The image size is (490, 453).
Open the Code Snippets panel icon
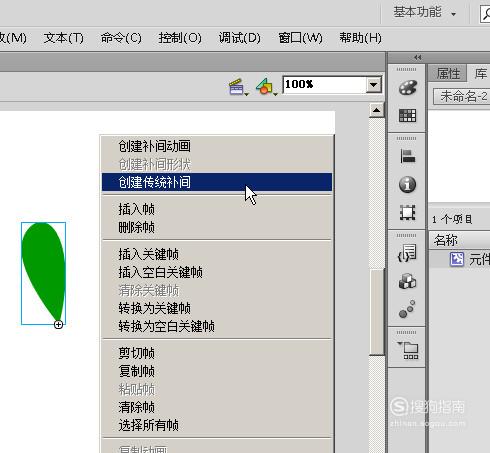coord(407,253)
